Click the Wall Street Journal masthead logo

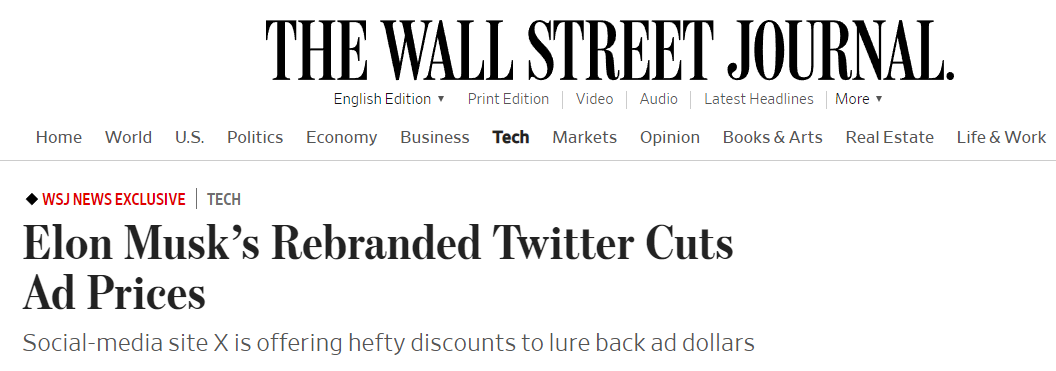(x=609, y=52)
